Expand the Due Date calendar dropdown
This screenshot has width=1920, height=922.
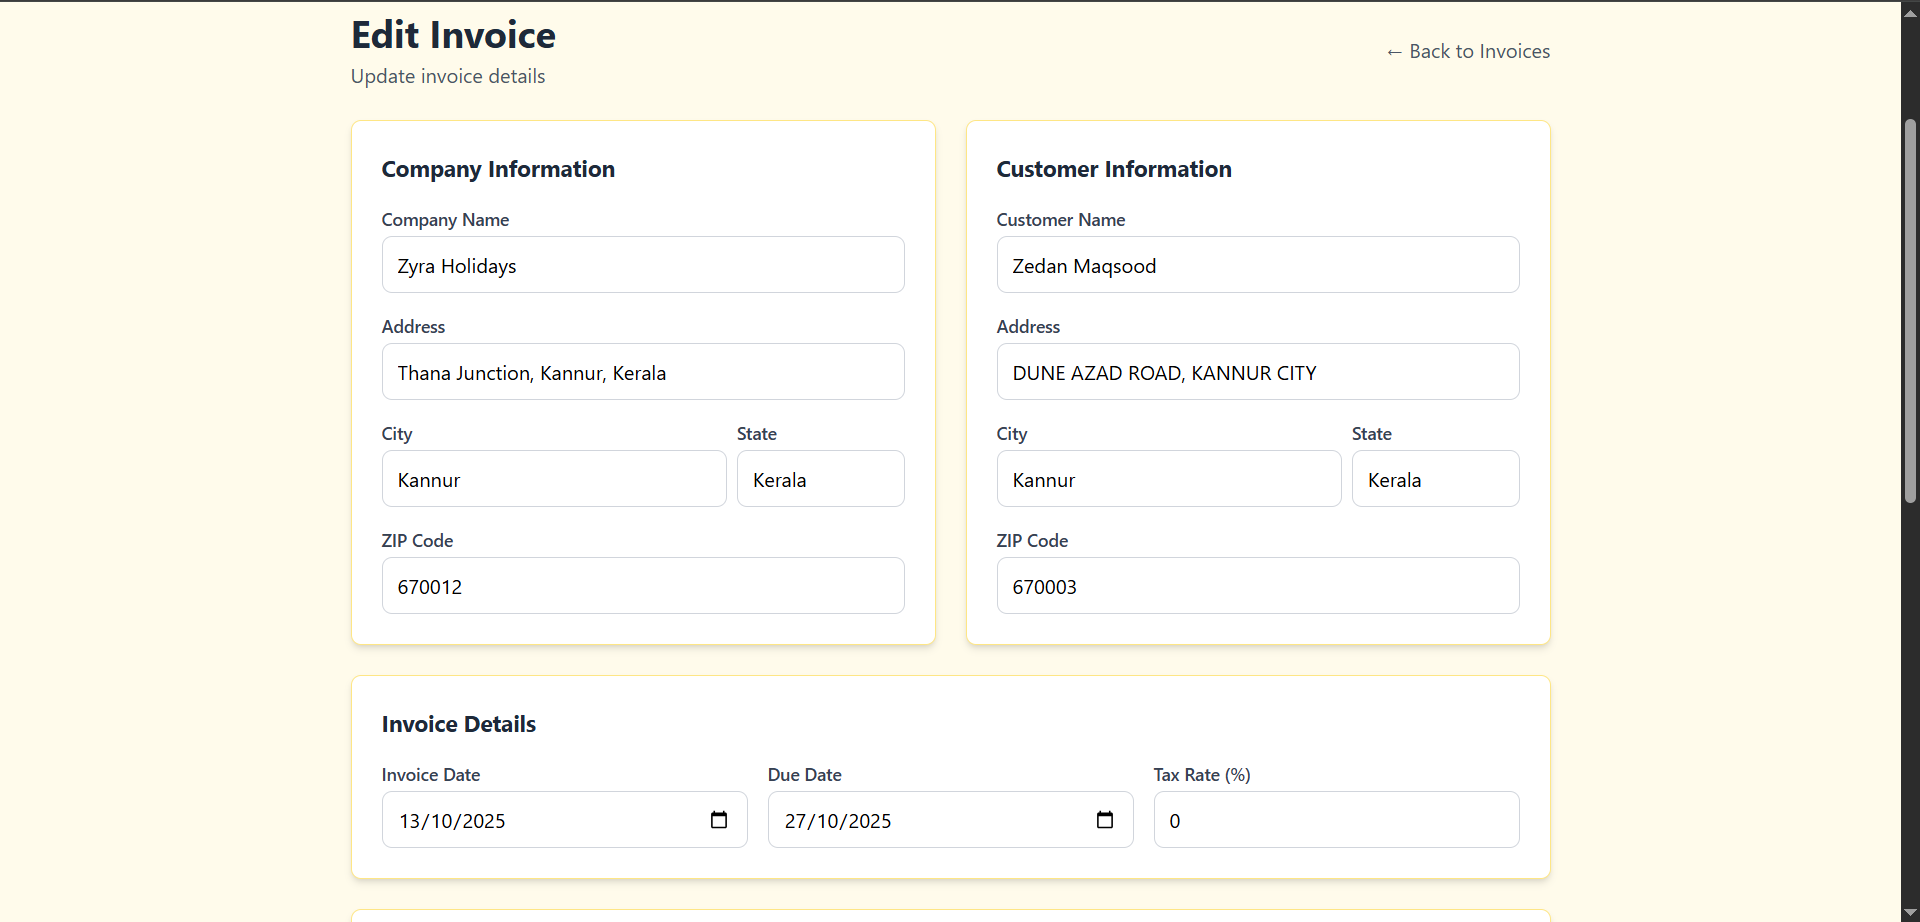coord(1105,820)
